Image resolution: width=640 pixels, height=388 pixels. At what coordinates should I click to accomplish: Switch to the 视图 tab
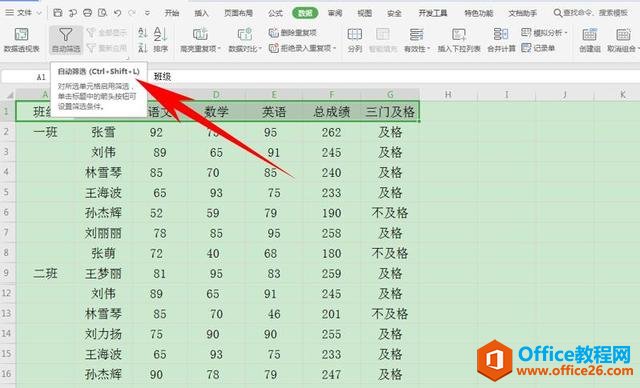pos(364,13)
